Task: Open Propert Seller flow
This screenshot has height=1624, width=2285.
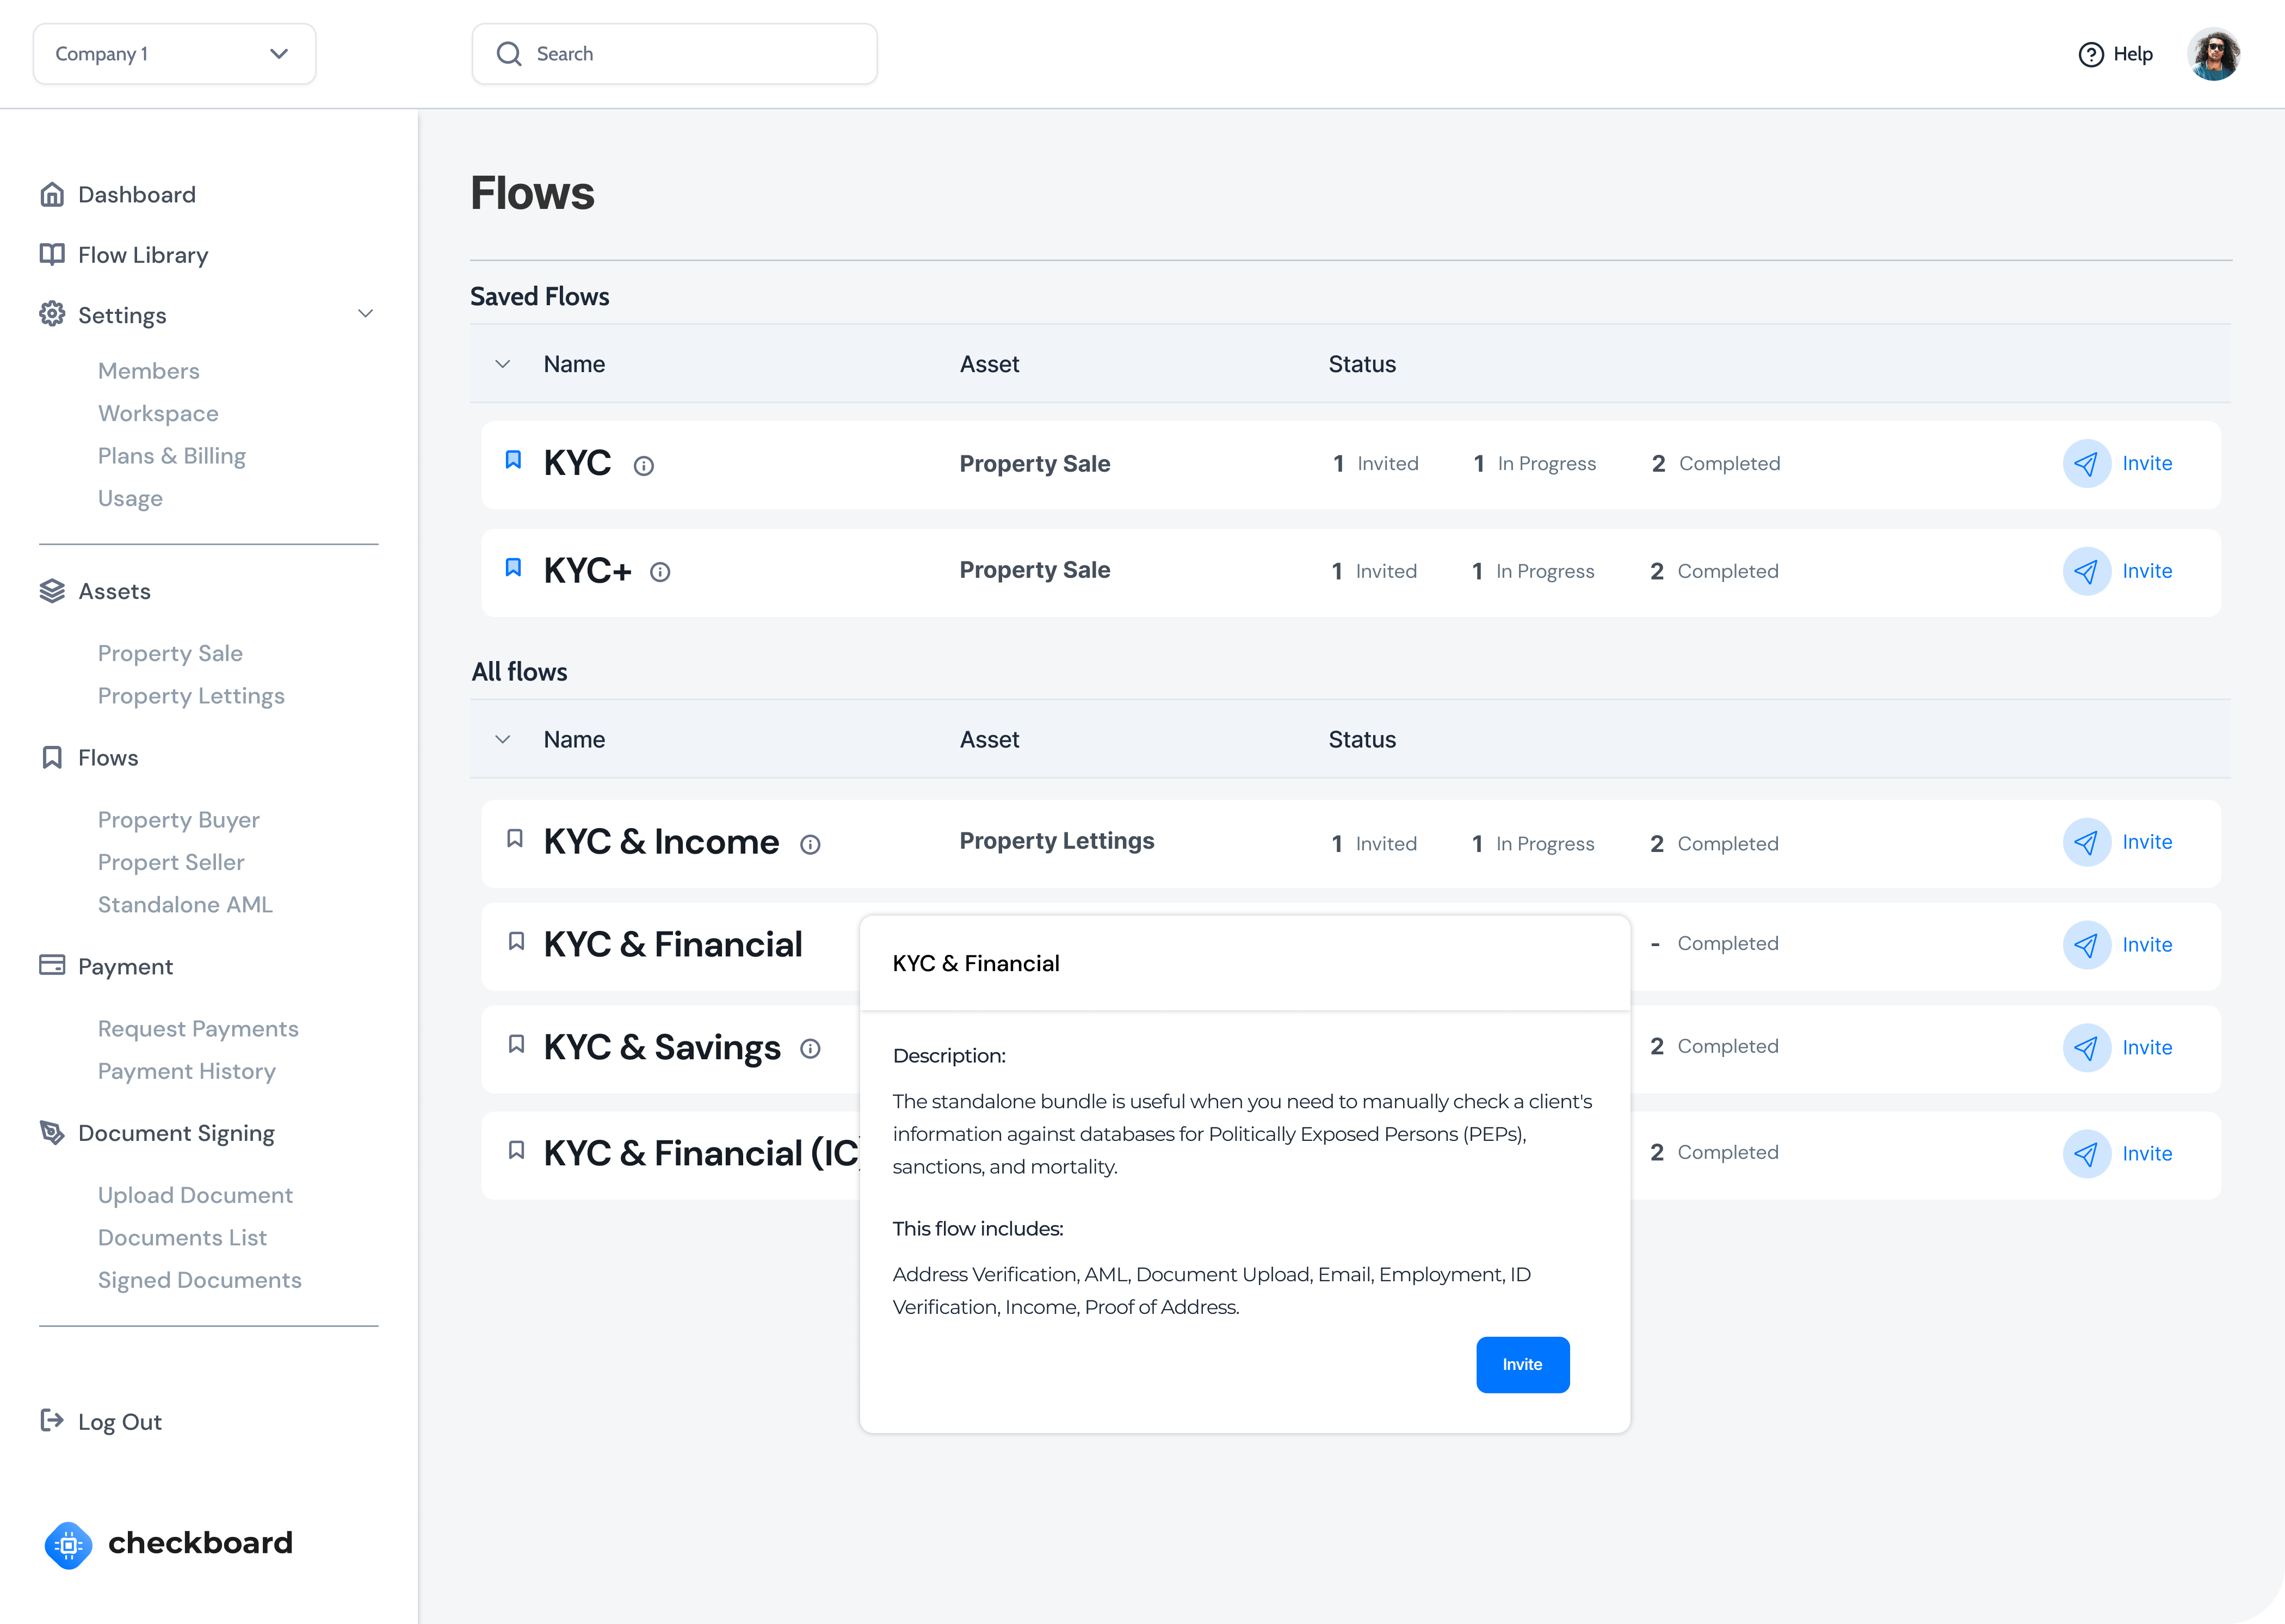Action: coord(171,862)
